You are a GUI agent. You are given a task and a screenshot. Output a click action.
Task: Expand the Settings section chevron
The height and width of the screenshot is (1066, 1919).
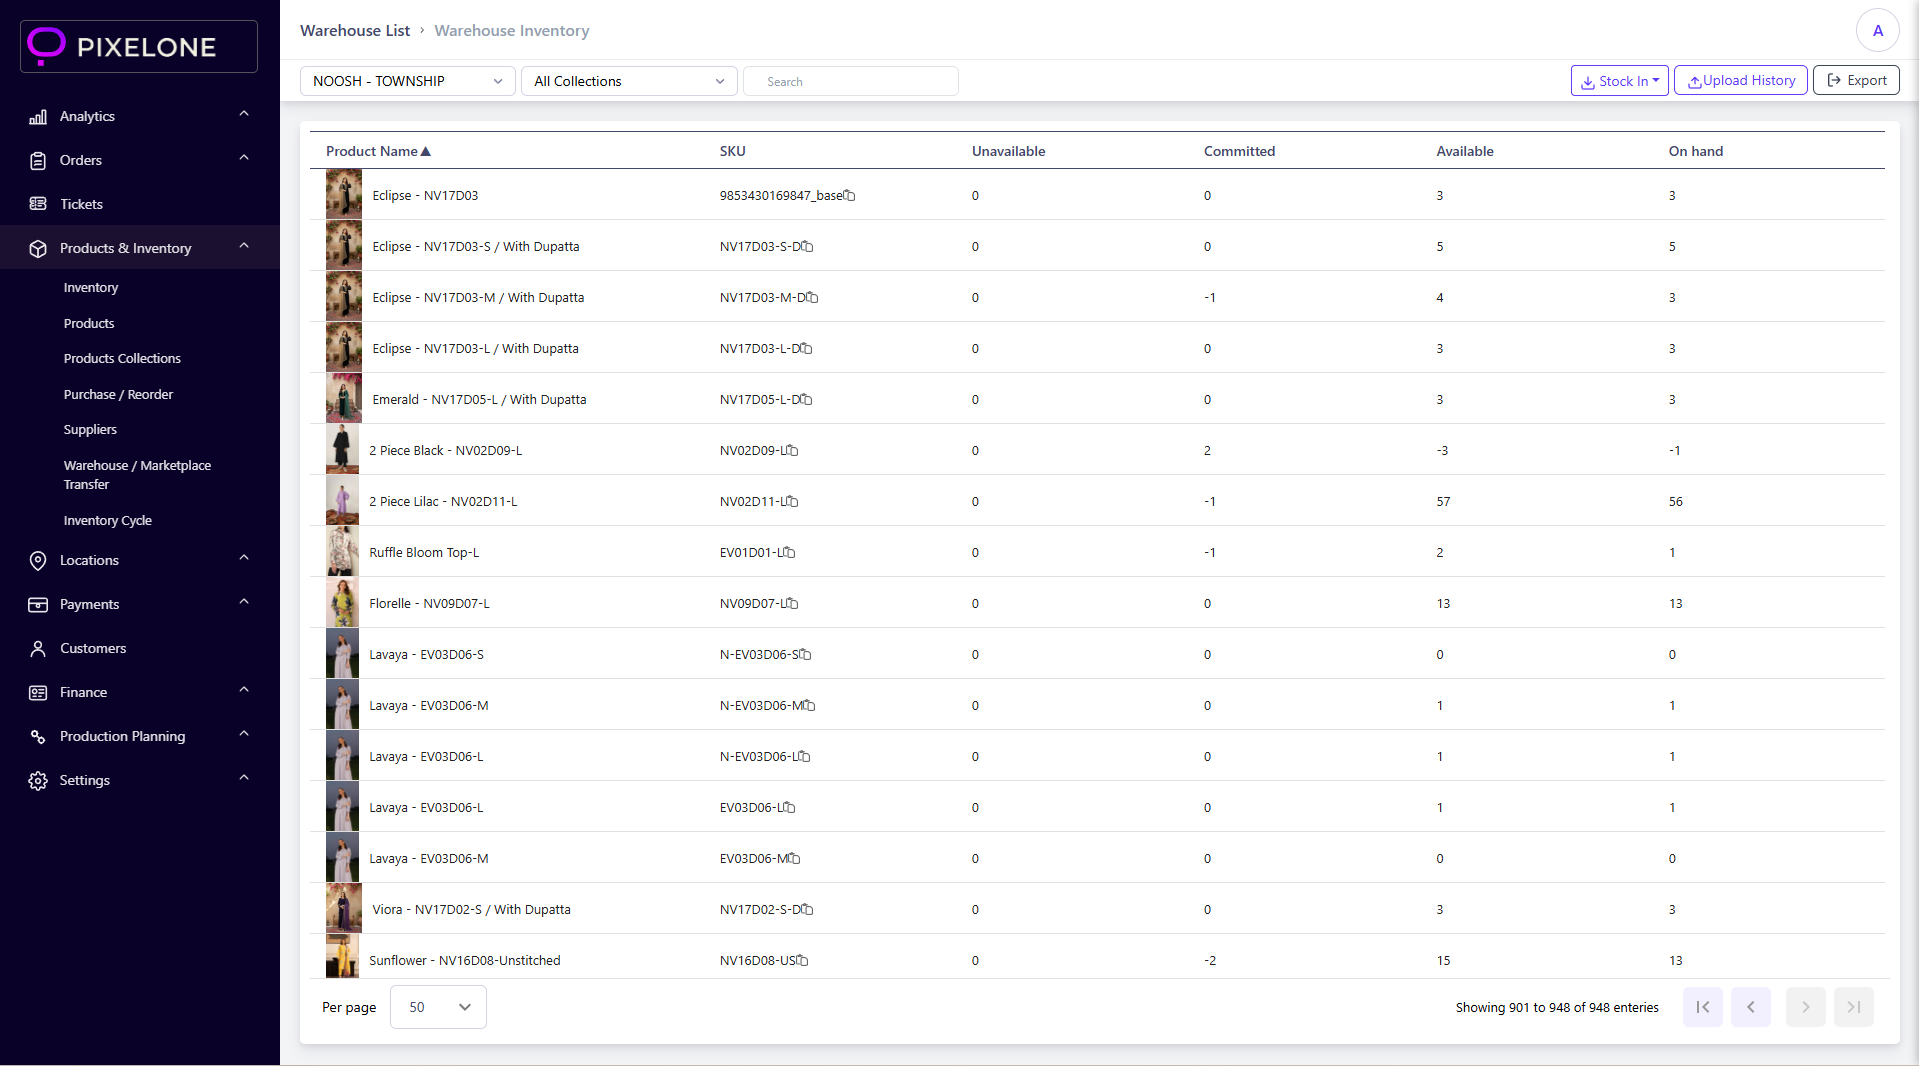[x=244, y=779]
